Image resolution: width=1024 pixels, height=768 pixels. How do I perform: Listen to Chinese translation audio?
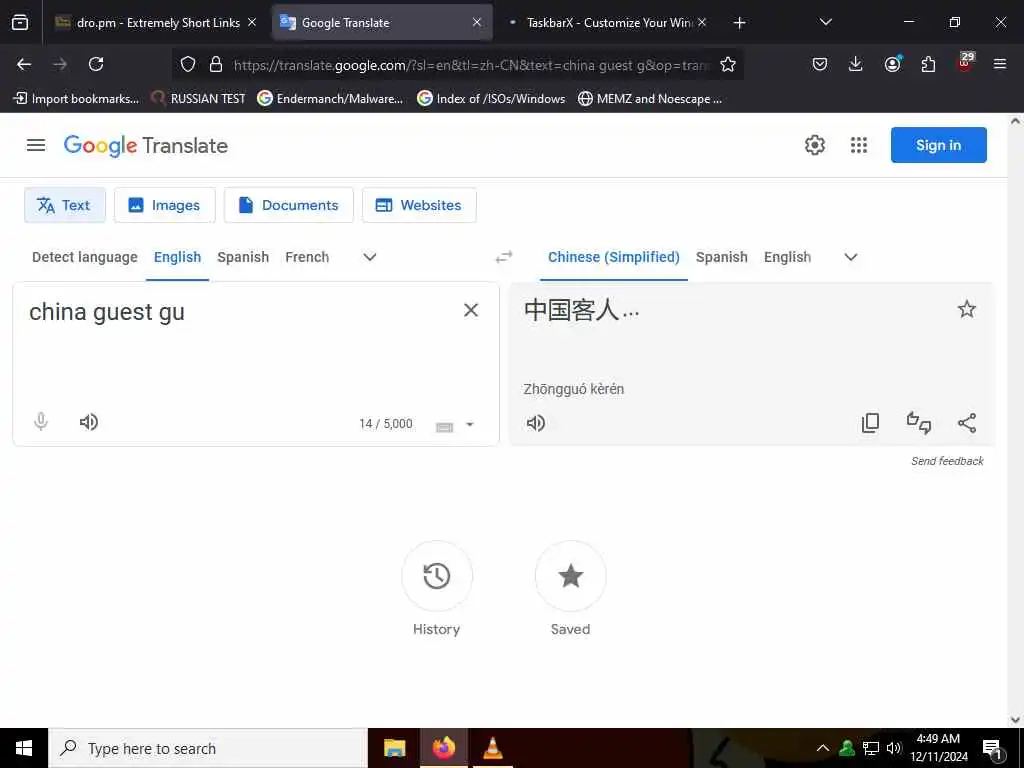point(536,423)
